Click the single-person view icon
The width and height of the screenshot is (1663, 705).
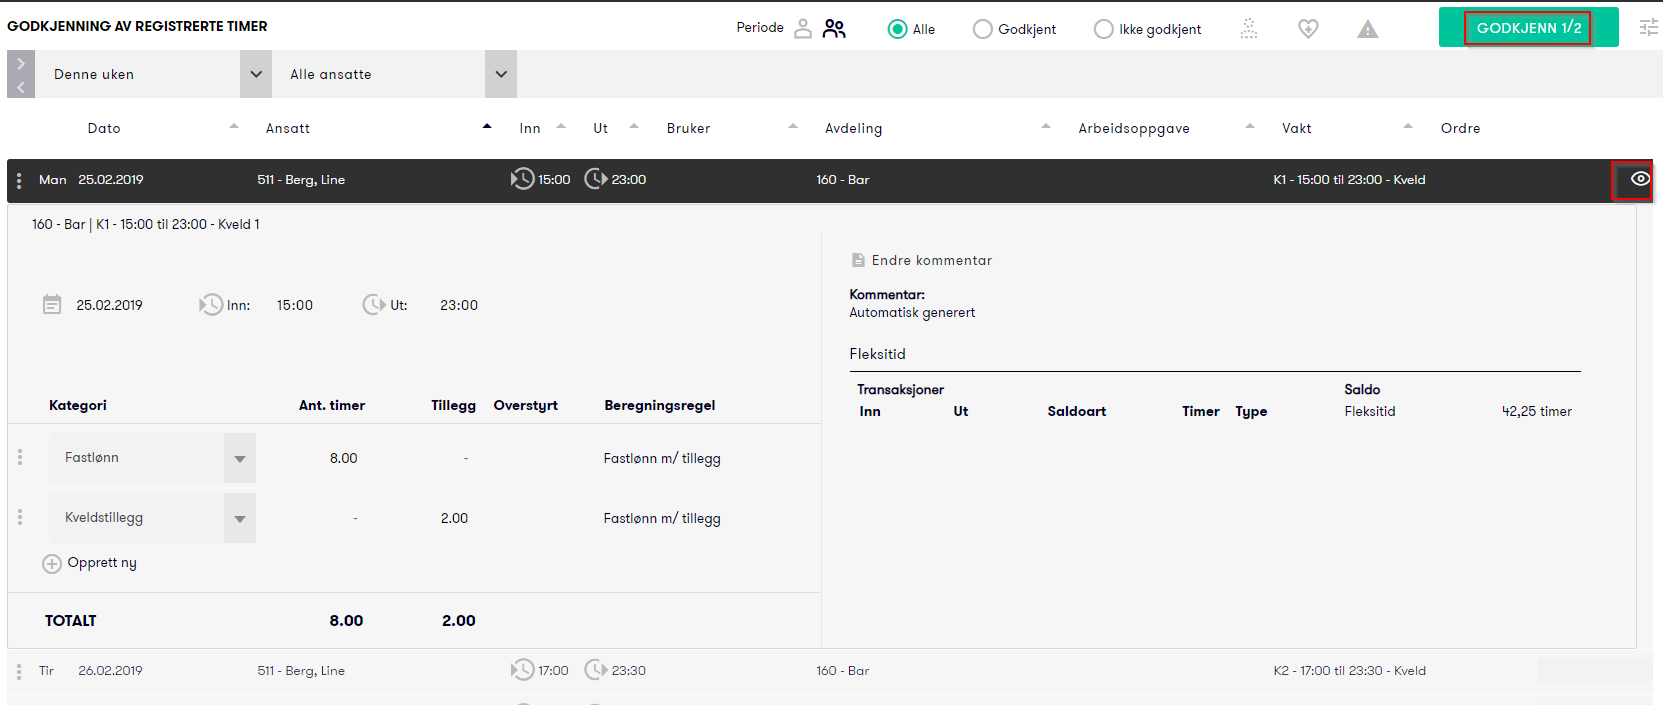tap(803, 28)
